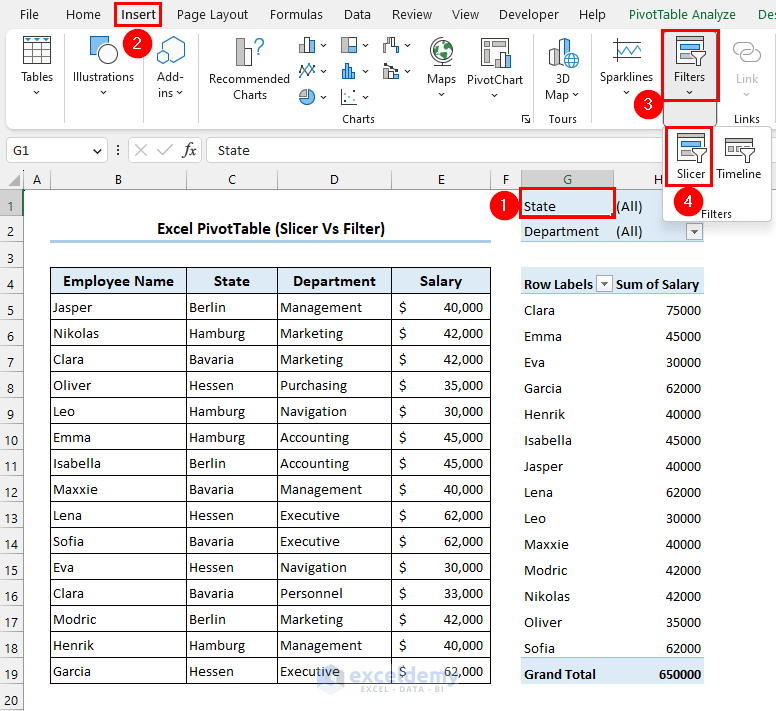Select the cell containing Jasper in column B
The width and height of the screenshot is (776, 711).
click(x=118, y=307)
